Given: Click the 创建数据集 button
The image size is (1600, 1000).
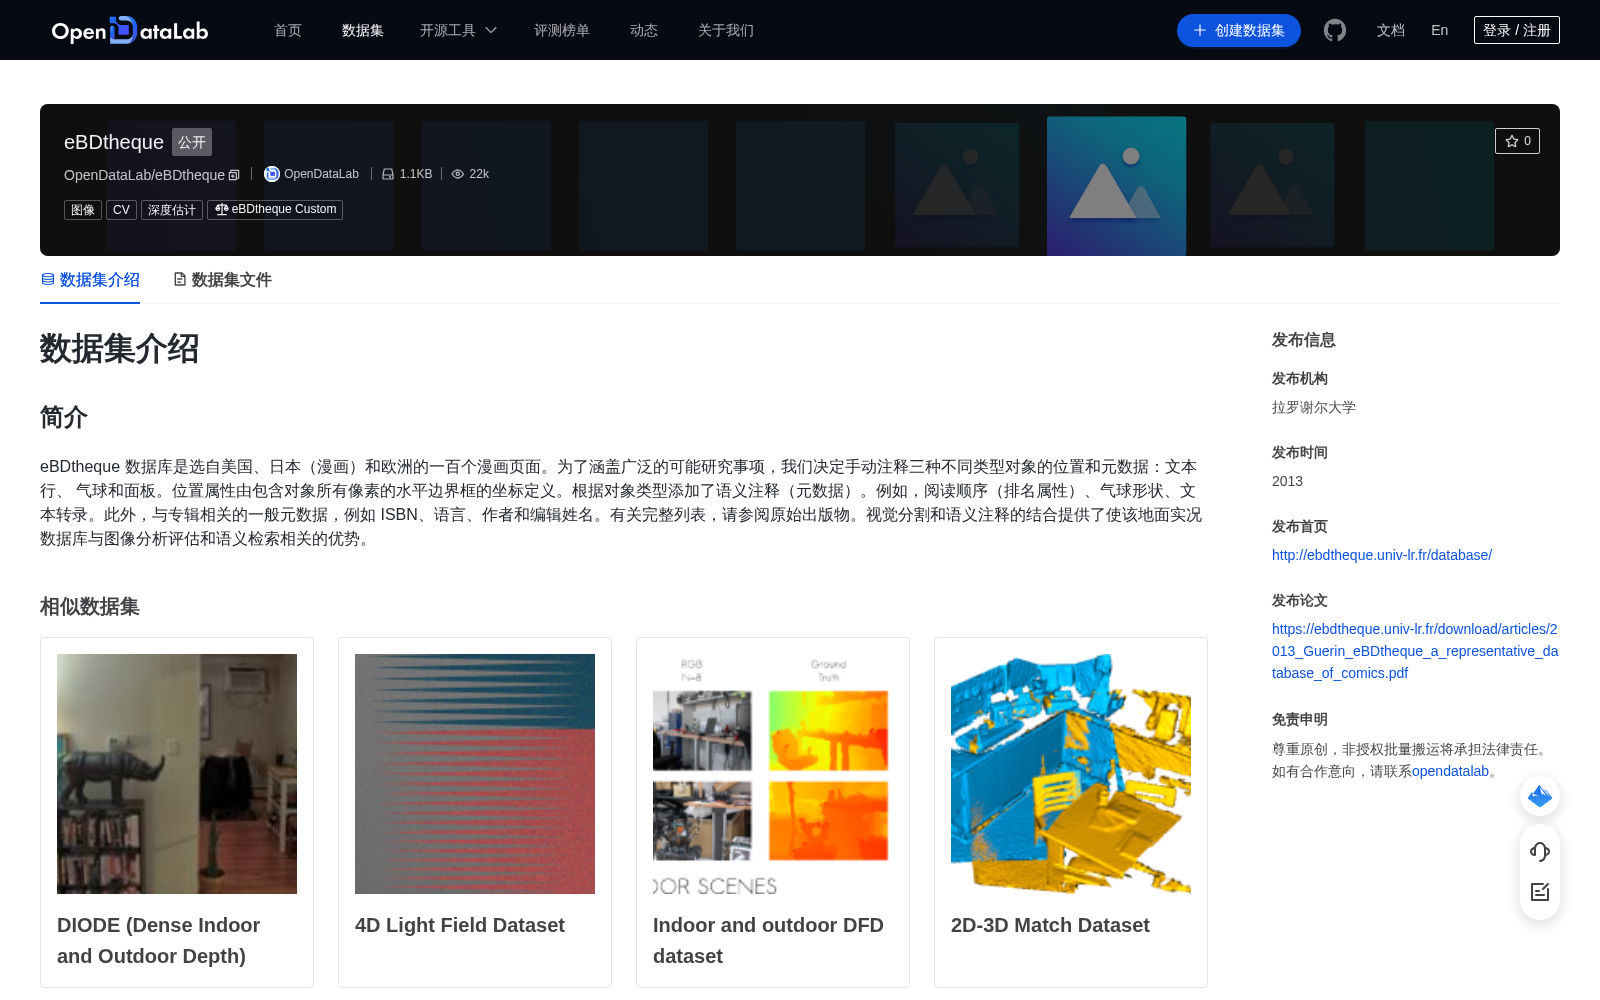Looking at the screenshot, I should [1239, 30].
